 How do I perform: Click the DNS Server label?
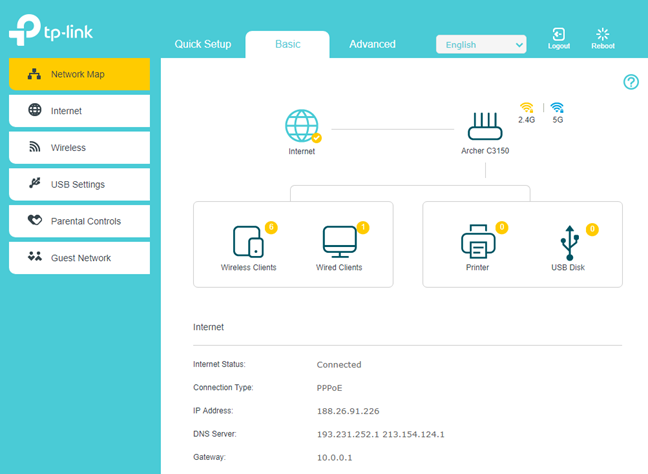(x=214, y=434)
